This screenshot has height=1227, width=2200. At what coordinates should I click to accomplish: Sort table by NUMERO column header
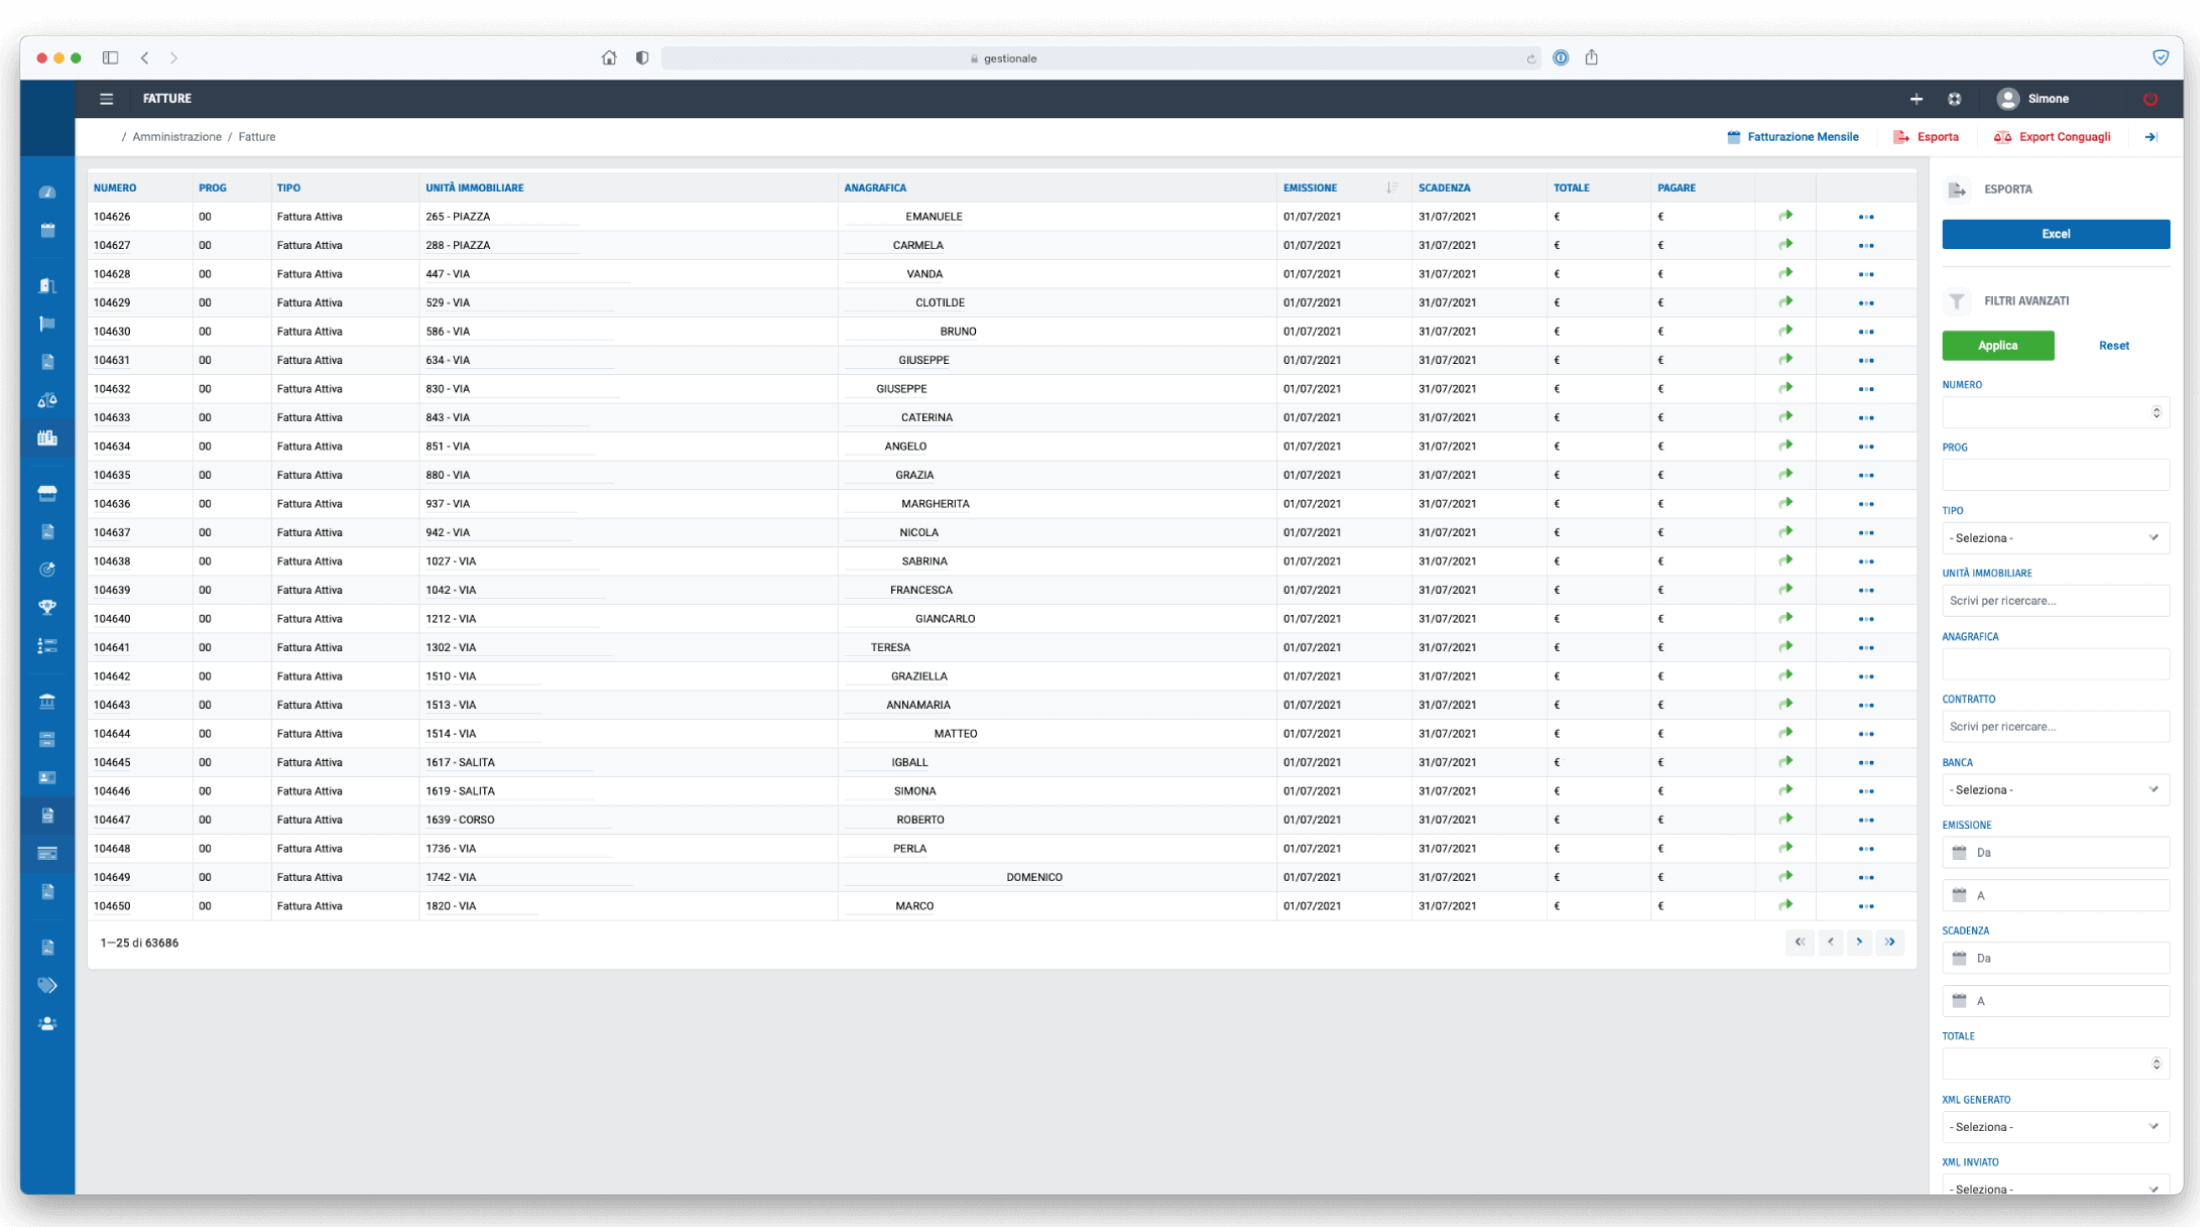[x=115, y=188]
